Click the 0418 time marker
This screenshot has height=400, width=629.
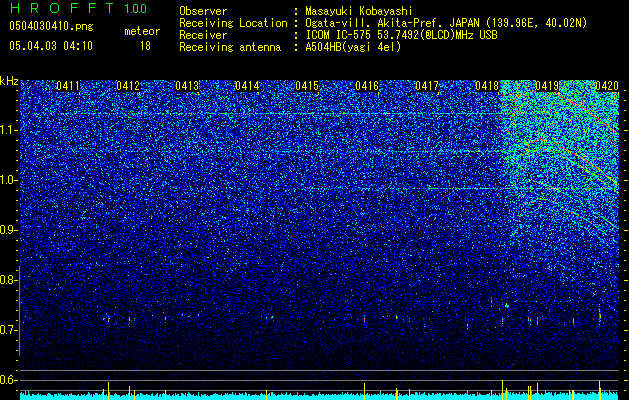pyautogui.click(x=487, y=86)
